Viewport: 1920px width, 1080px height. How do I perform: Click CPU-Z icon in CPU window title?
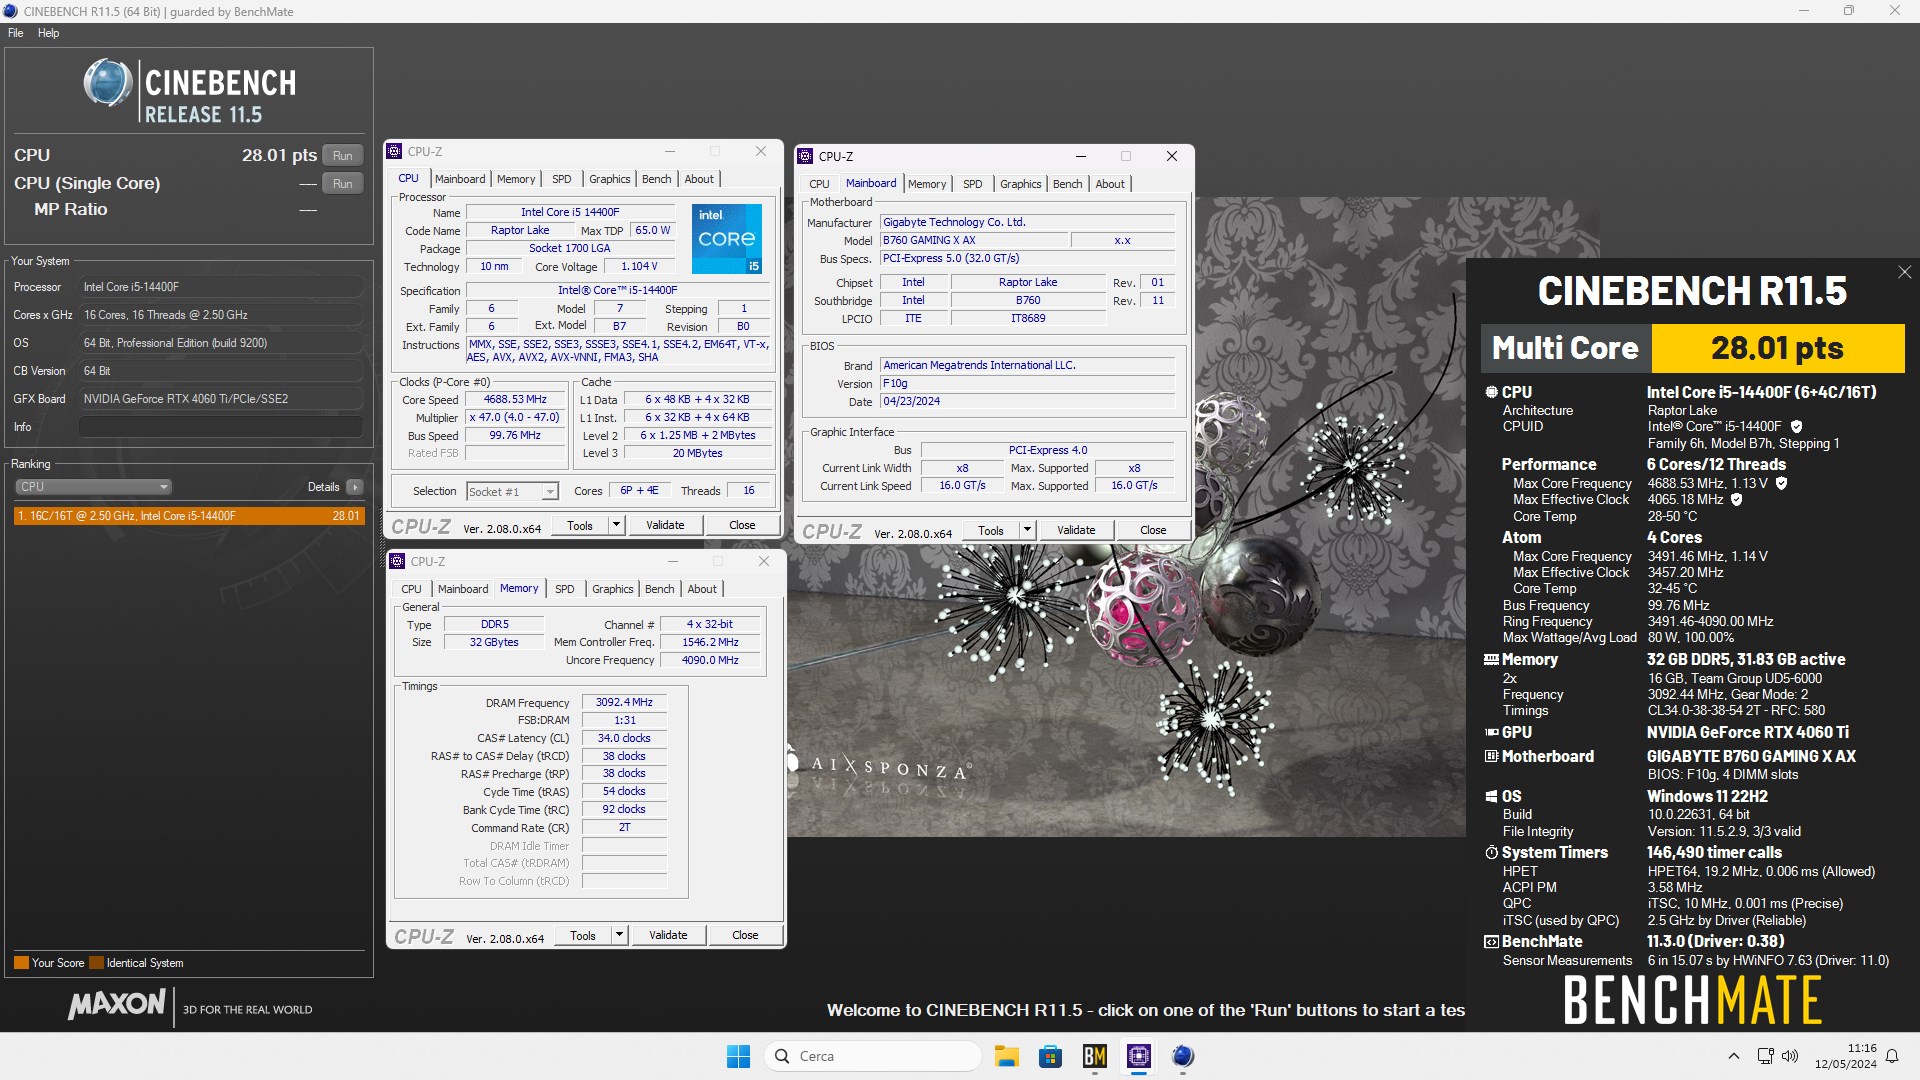point(395,152)
